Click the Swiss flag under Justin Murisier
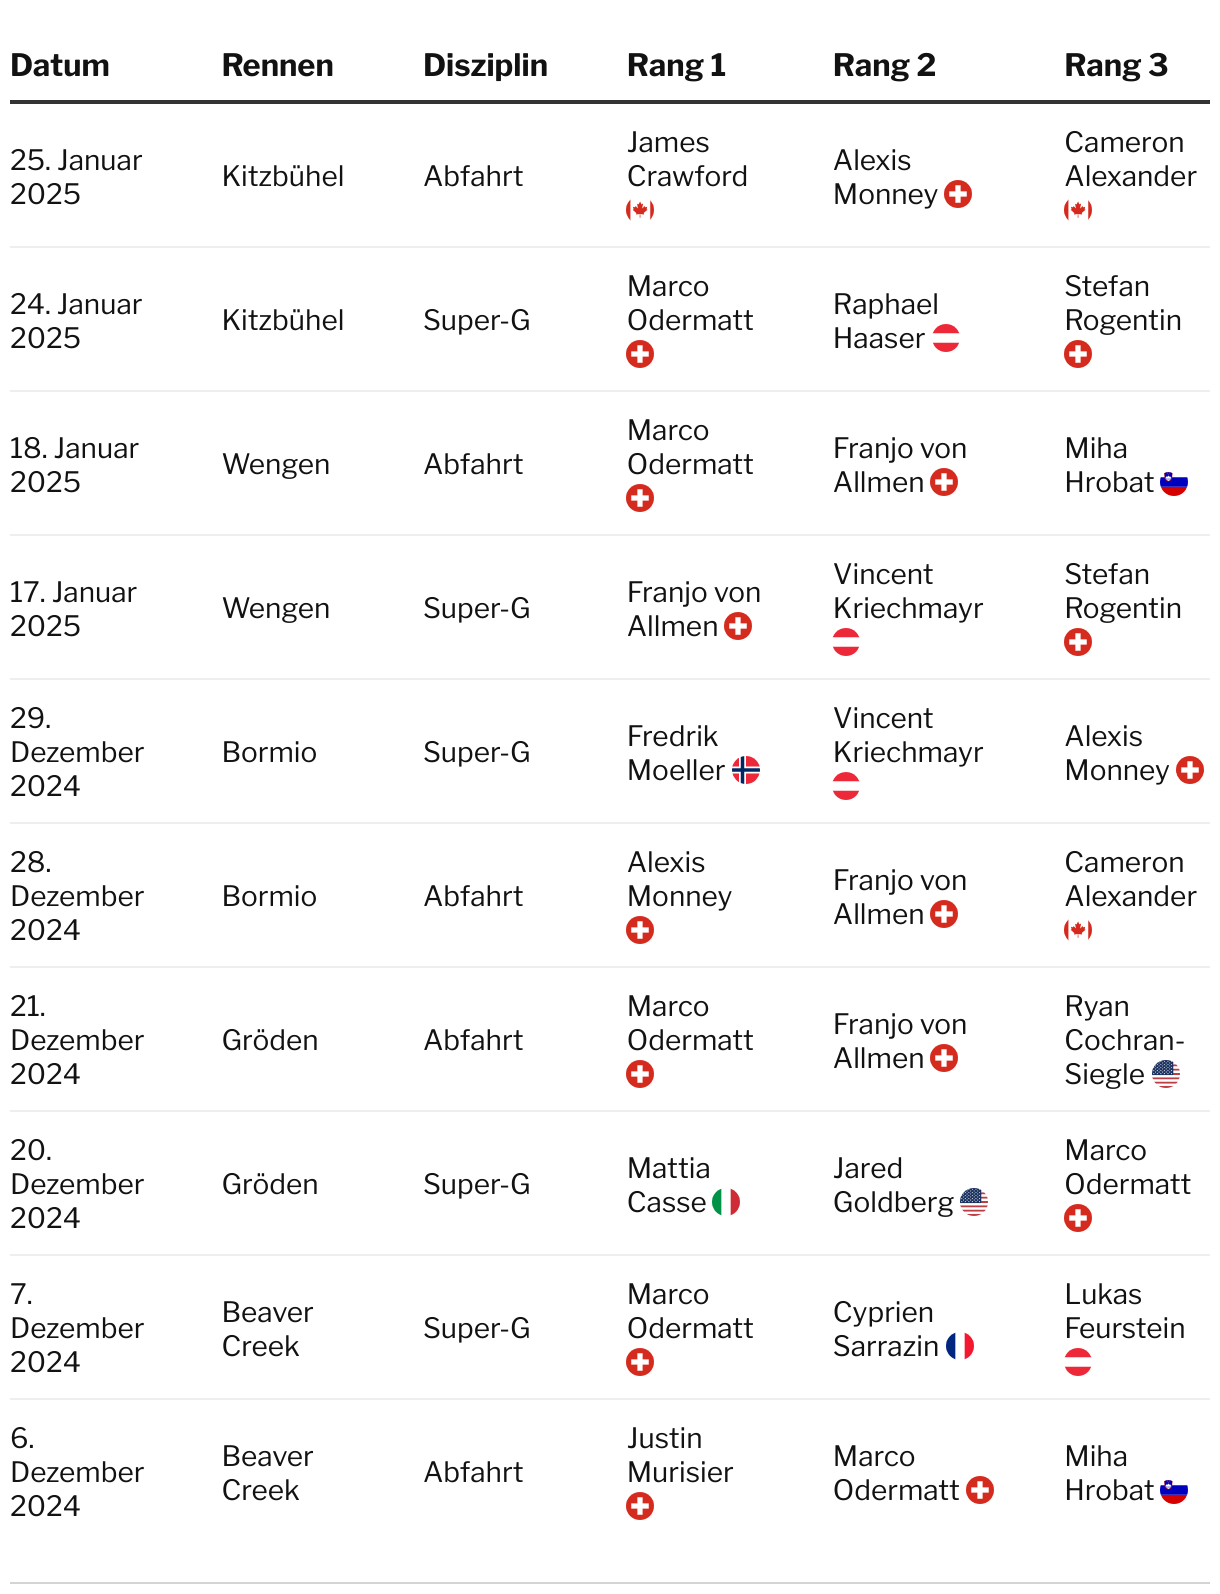 coord(640,1506)
